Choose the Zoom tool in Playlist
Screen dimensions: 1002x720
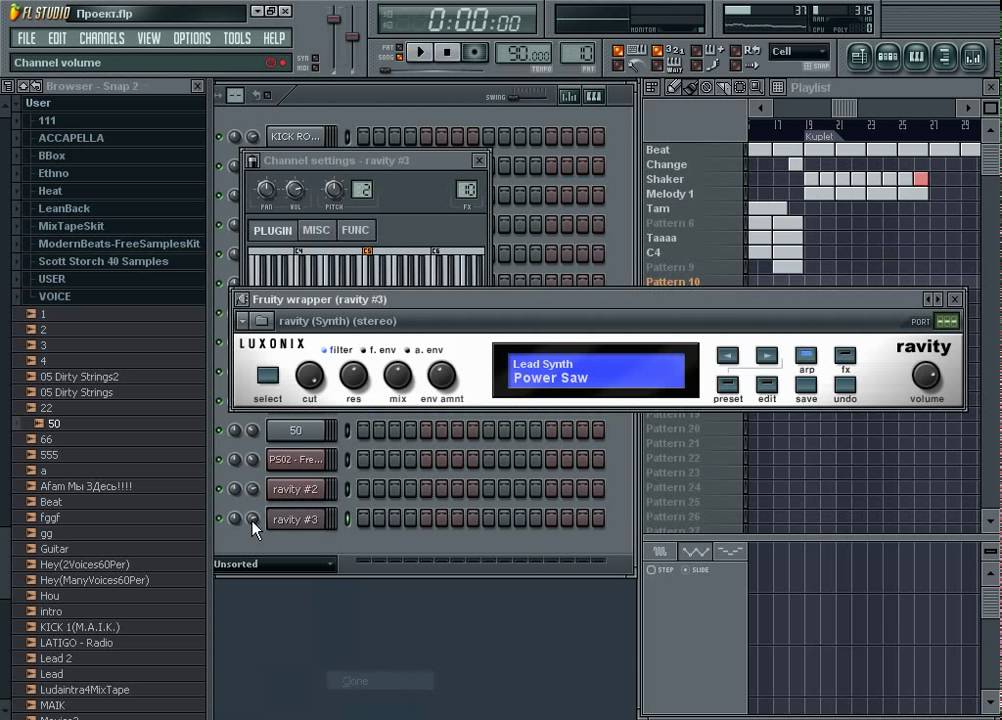756,88
